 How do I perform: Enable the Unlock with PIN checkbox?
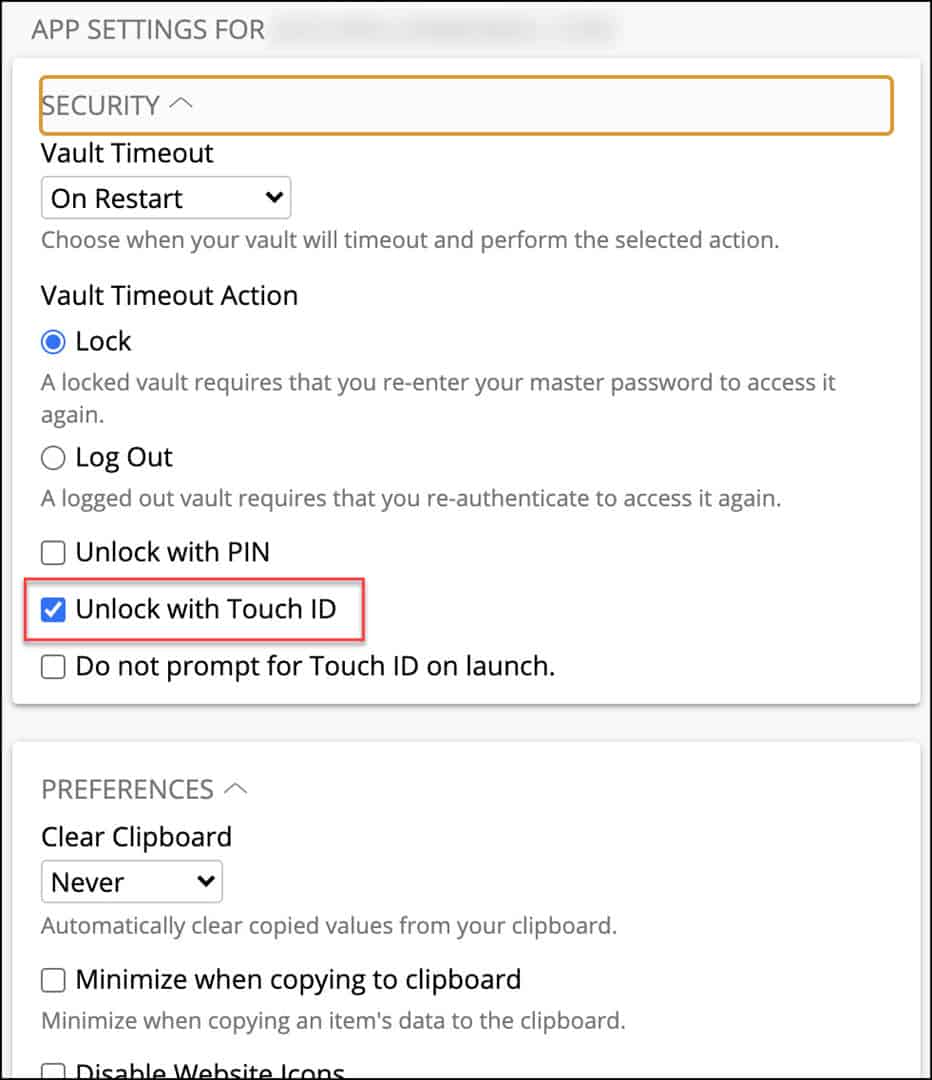tap(52, 551)
